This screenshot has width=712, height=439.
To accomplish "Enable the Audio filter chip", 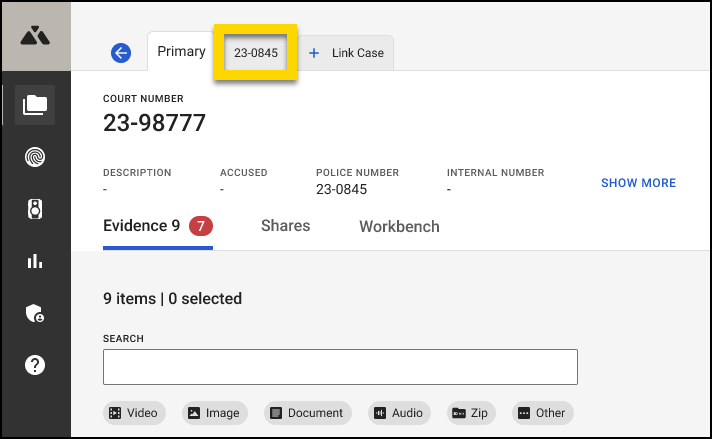I will point(399,413).
